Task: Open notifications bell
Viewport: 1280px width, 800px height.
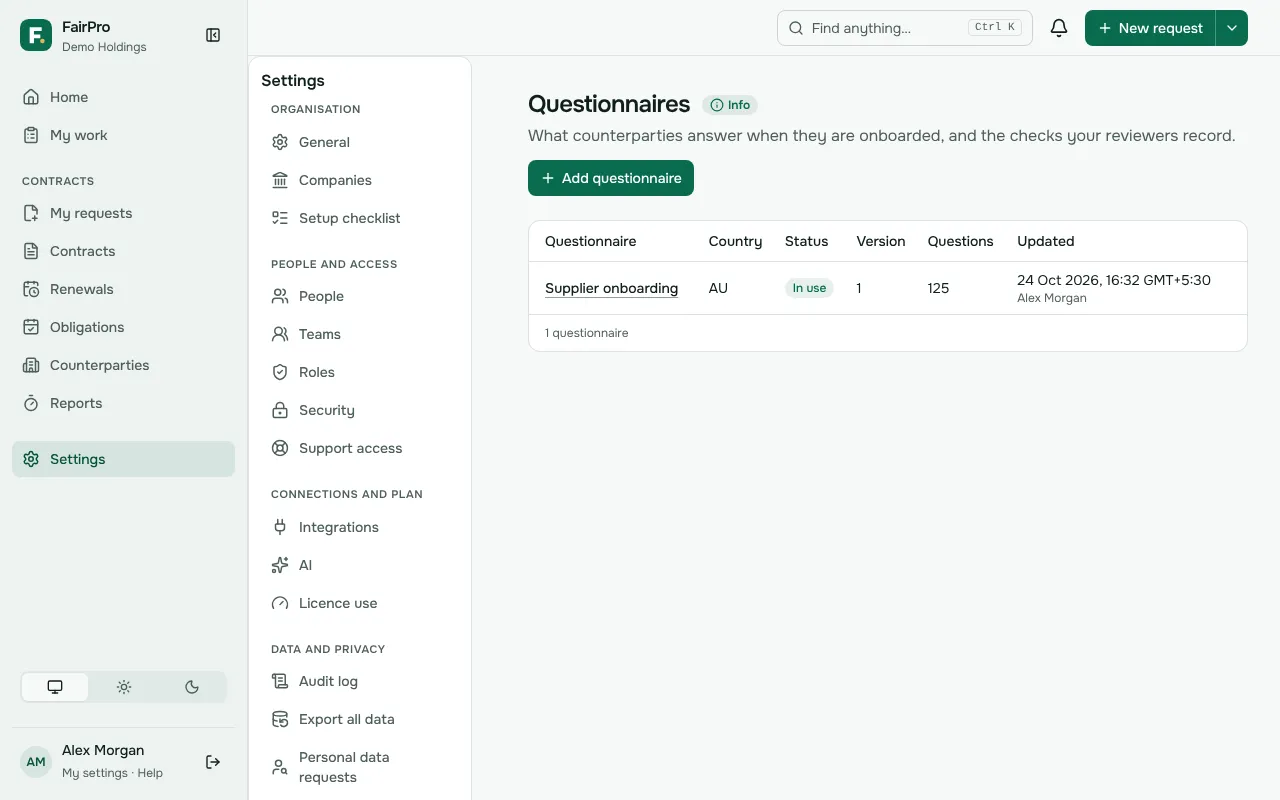Action: point(1059,28)
